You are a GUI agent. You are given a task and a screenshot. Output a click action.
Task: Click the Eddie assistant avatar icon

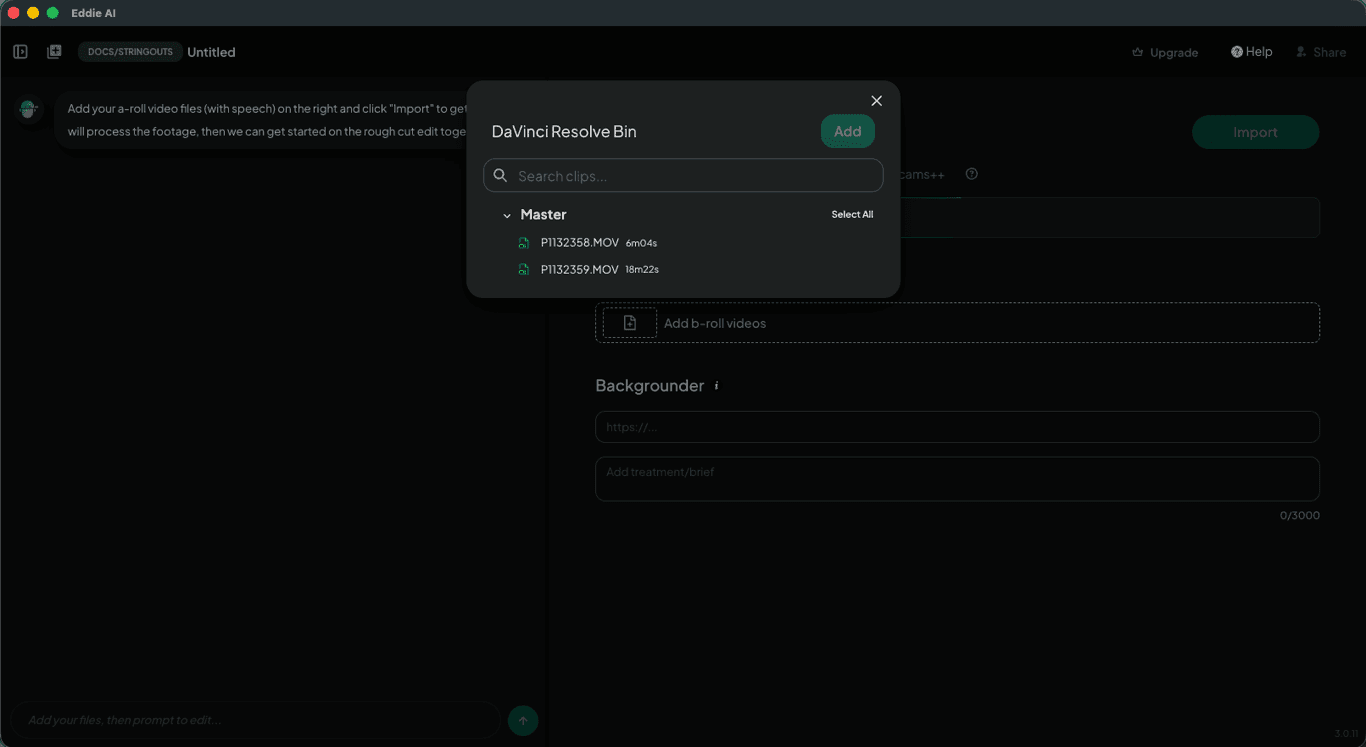(x=28, y=109)
